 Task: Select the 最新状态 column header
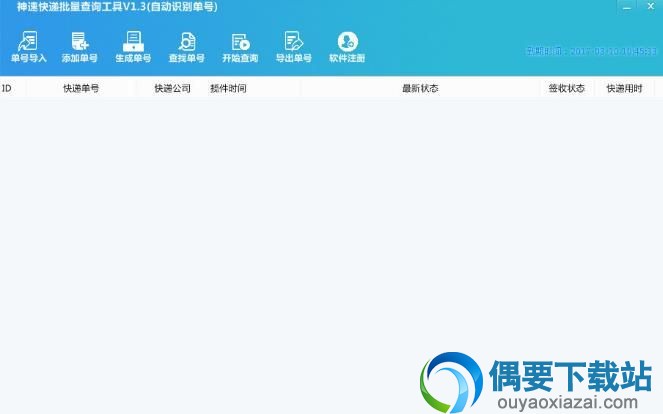(x=420, y=88)
